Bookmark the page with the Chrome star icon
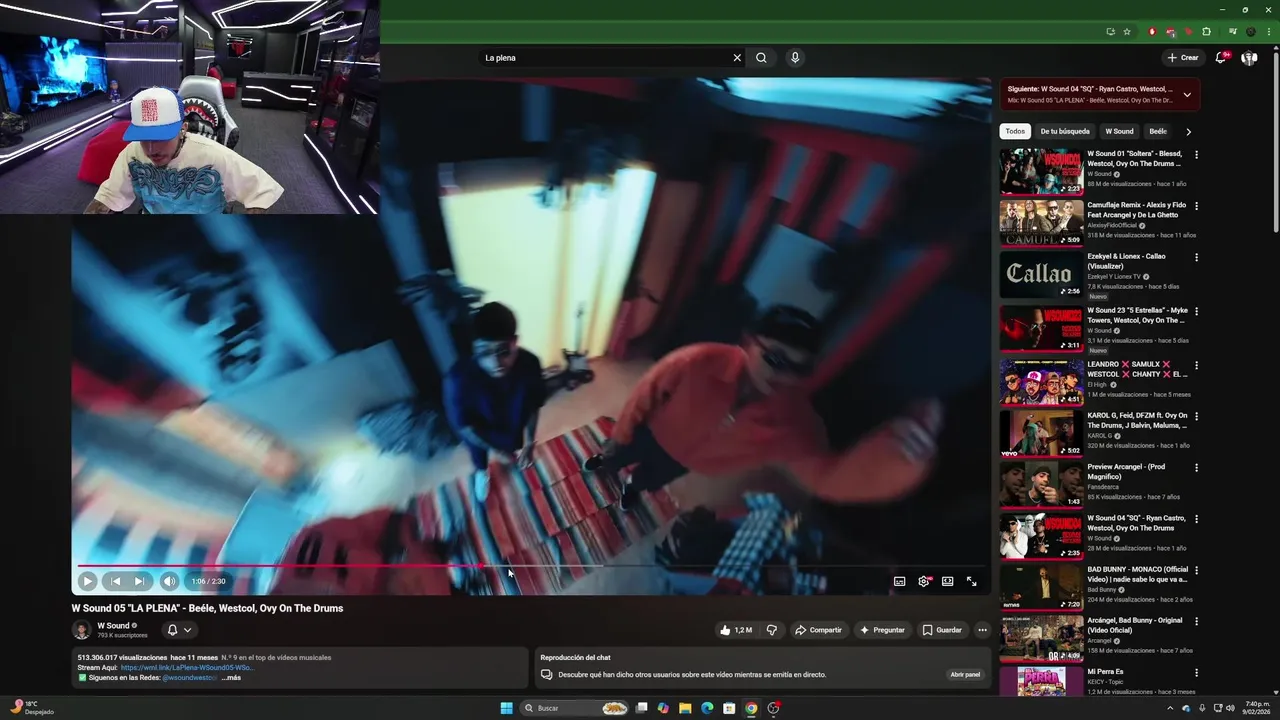The height and width of the screenshot is (720, 1280). coord(1126,32)
